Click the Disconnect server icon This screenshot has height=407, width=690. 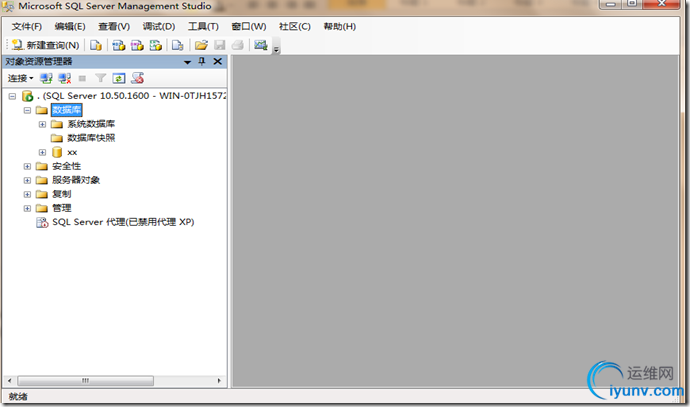click(65, 78)
